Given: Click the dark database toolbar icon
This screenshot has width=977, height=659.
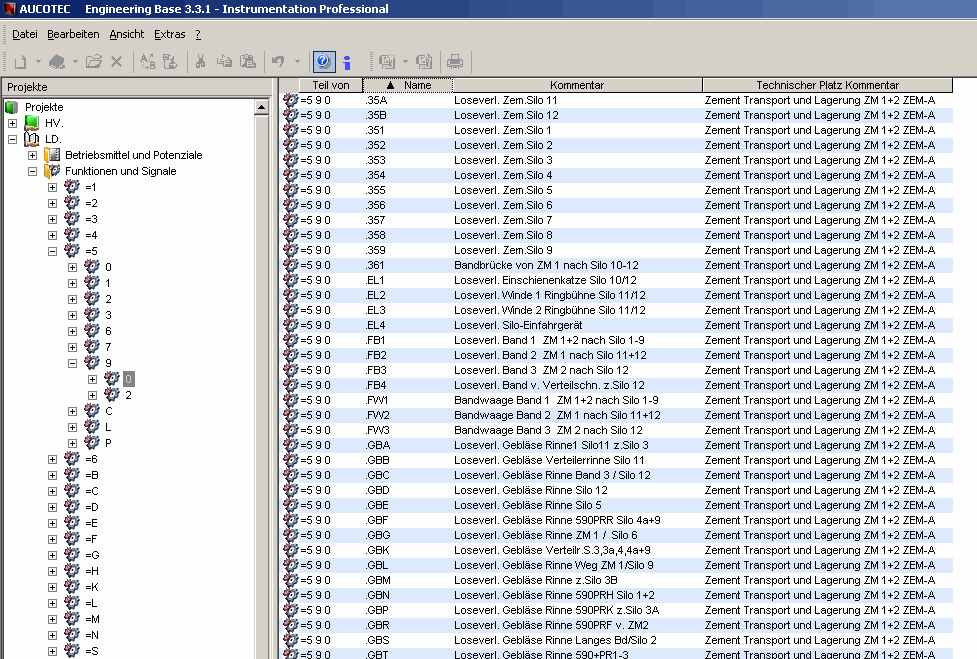Looking at the screenshot, I should [x=57, y=62].
